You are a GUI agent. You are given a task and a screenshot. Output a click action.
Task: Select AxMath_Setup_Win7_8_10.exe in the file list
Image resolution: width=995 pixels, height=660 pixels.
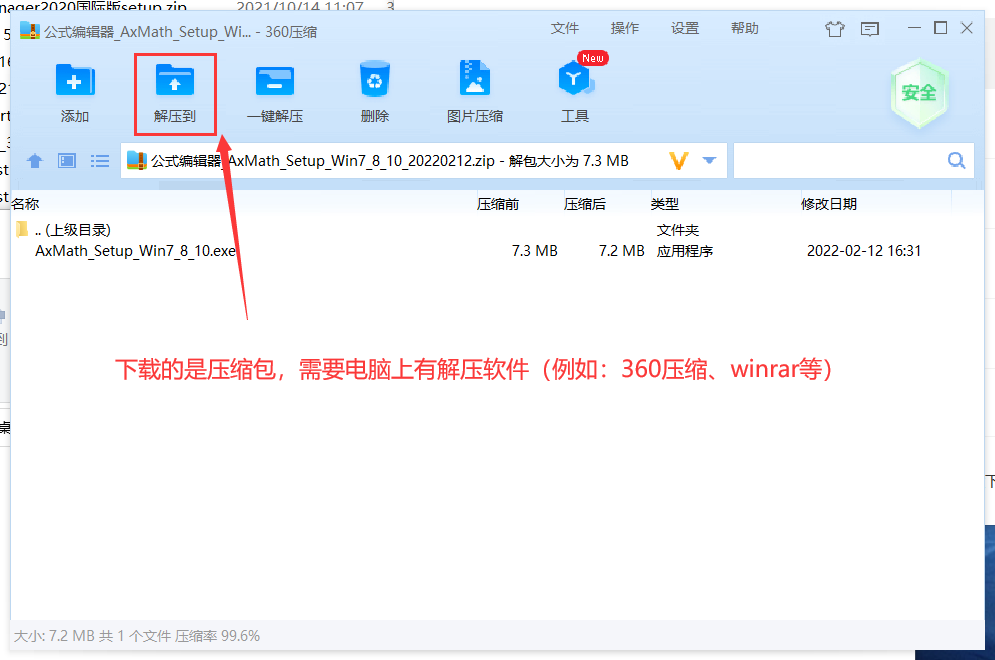pos(136,251)
